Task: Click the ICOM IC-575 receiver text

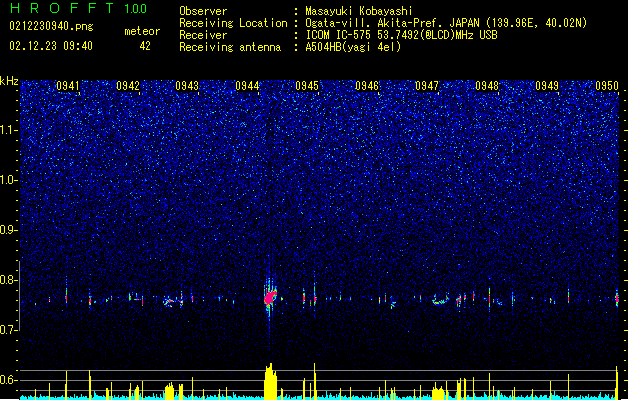Action: point(401,35)
